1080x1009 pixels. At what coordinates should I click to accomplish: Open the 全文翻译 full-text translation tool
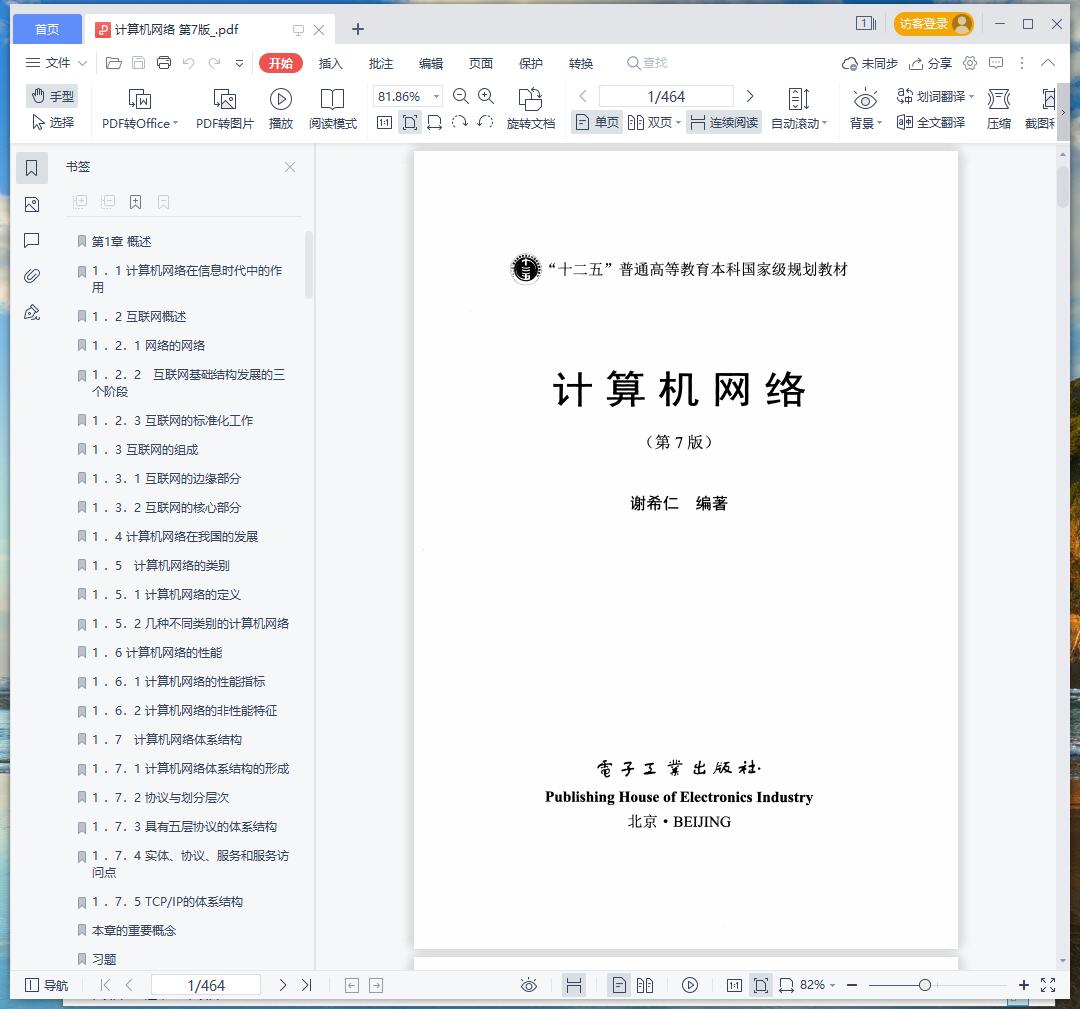tap(931, 123)
